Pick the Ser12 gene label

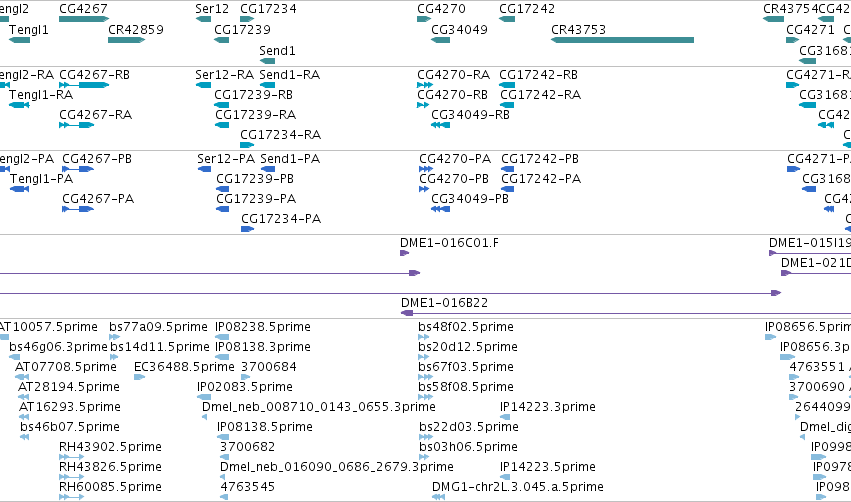212,9
